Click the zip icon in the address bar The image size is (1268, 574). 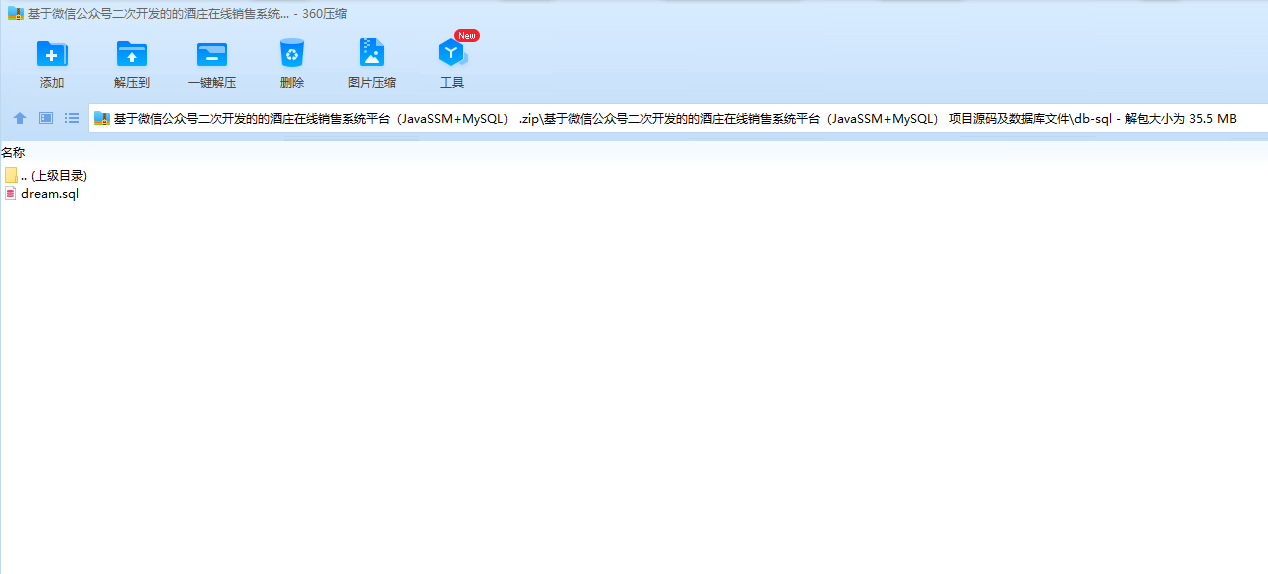tap(102, 119)
